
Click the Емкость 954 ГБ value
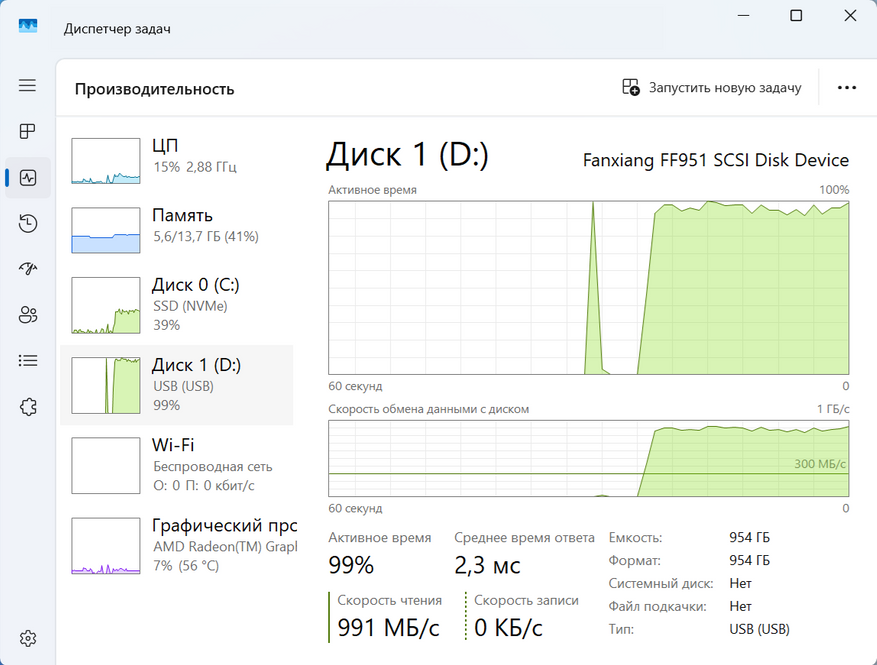[749, 537]
